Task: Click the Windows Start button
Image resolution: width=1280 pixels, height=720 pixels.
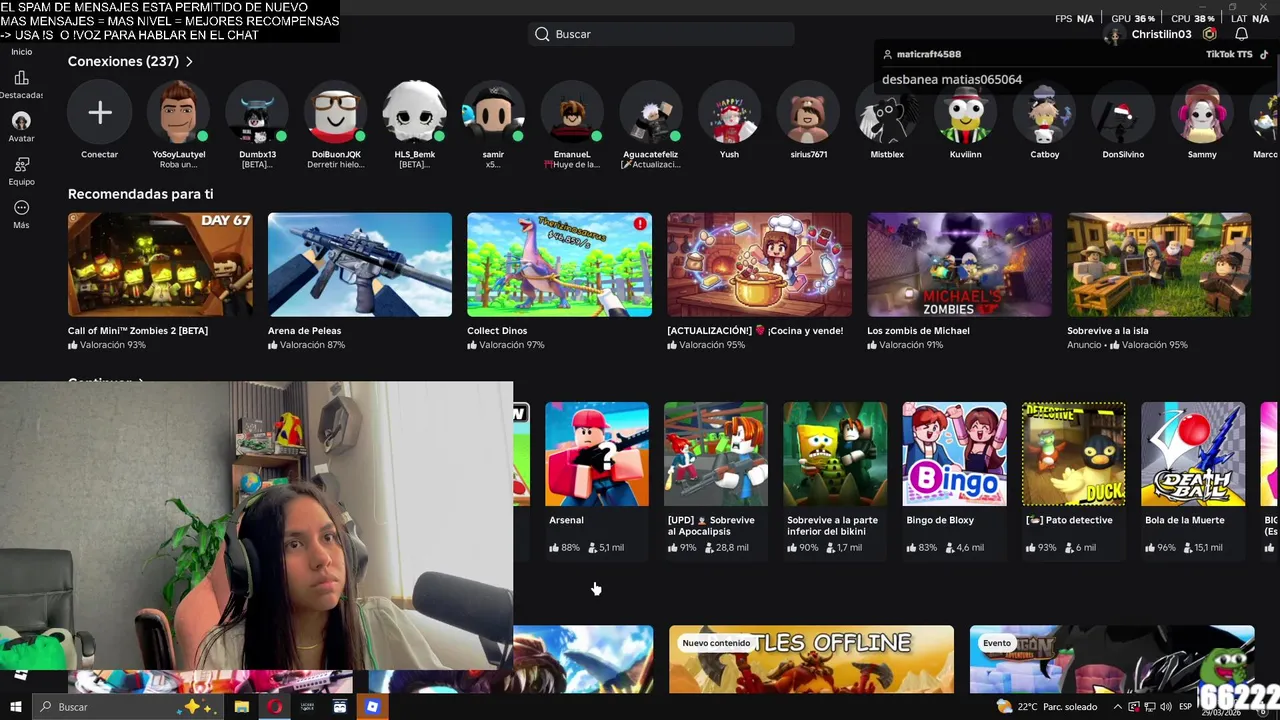Action: (16, 707)
